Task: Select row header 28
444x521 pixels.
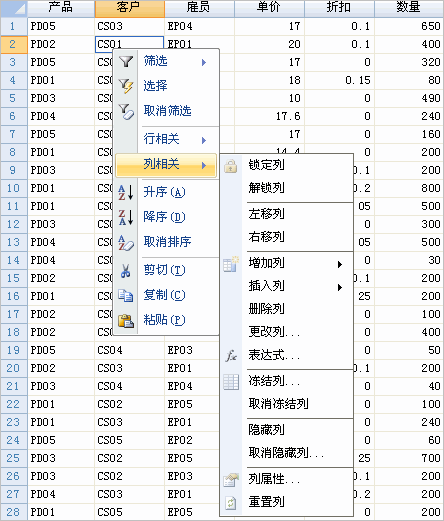Action: click(14, 512)
